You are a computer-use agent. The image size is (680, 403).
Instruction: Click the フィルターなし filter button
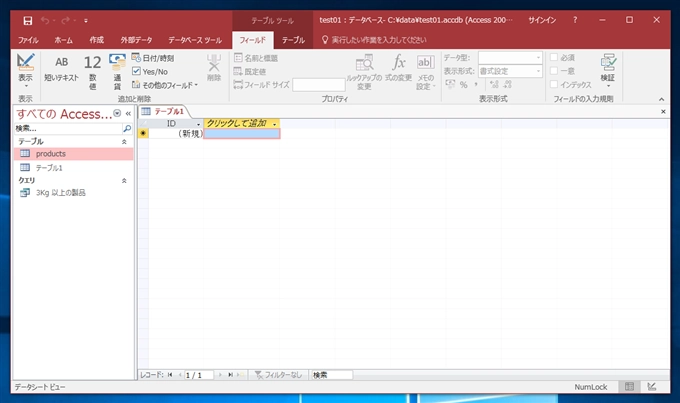(278, 375)
